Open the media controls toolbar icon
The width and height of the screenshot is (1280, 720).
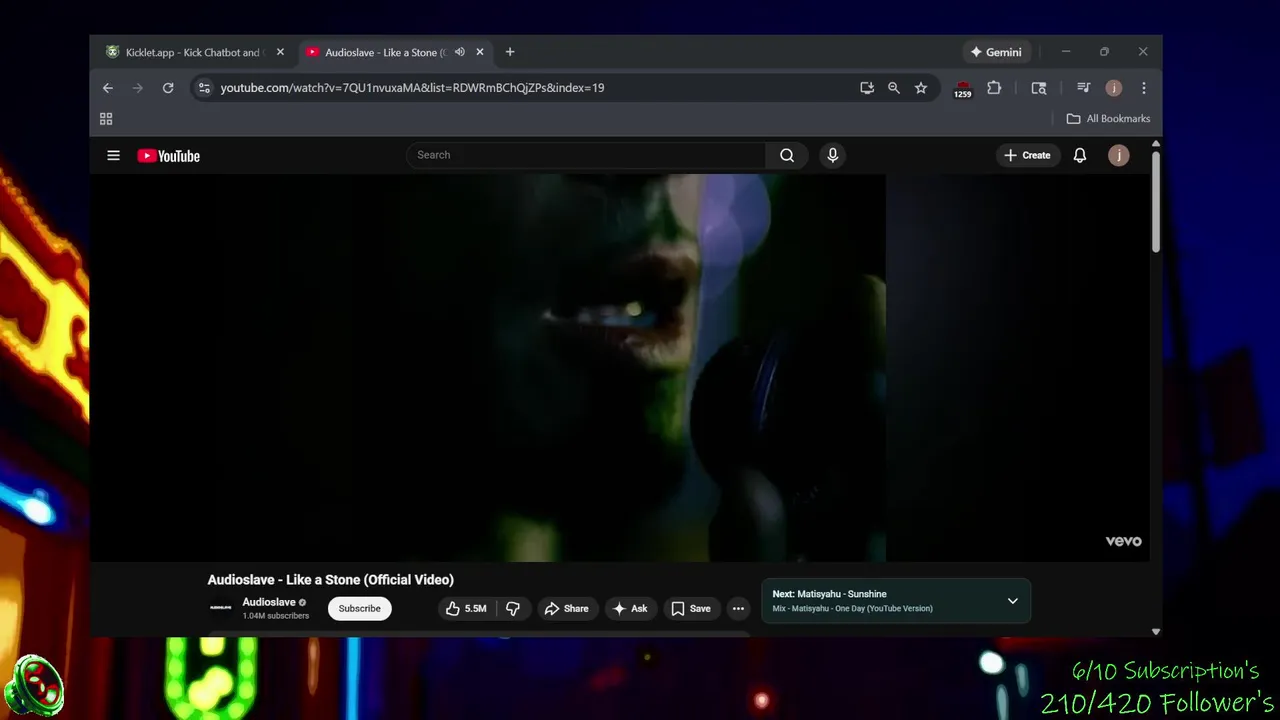[1083, 88]
